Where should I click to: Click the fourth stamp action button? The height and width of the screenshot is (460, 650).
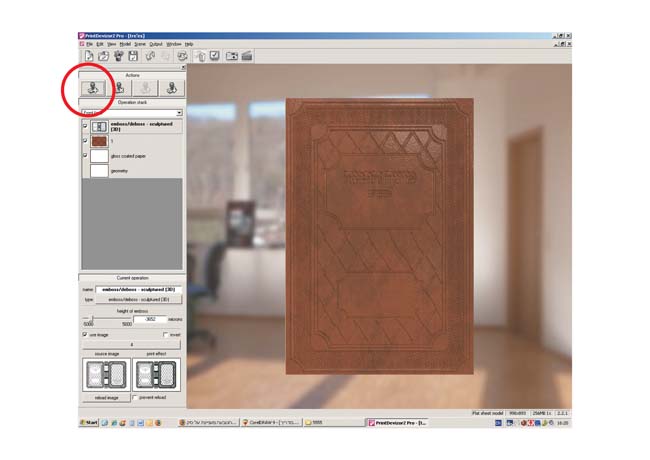(x=171, y=88)
